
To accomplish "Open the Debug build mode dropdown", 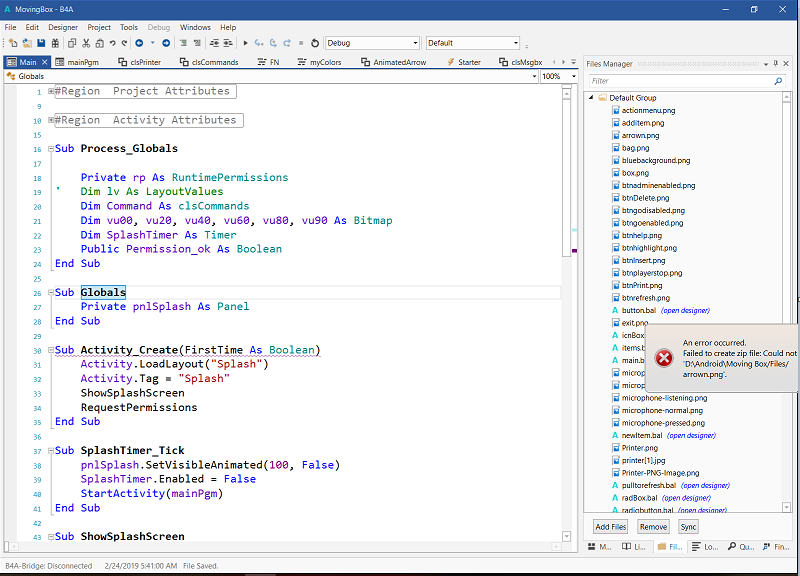I will tap(415, 43).
